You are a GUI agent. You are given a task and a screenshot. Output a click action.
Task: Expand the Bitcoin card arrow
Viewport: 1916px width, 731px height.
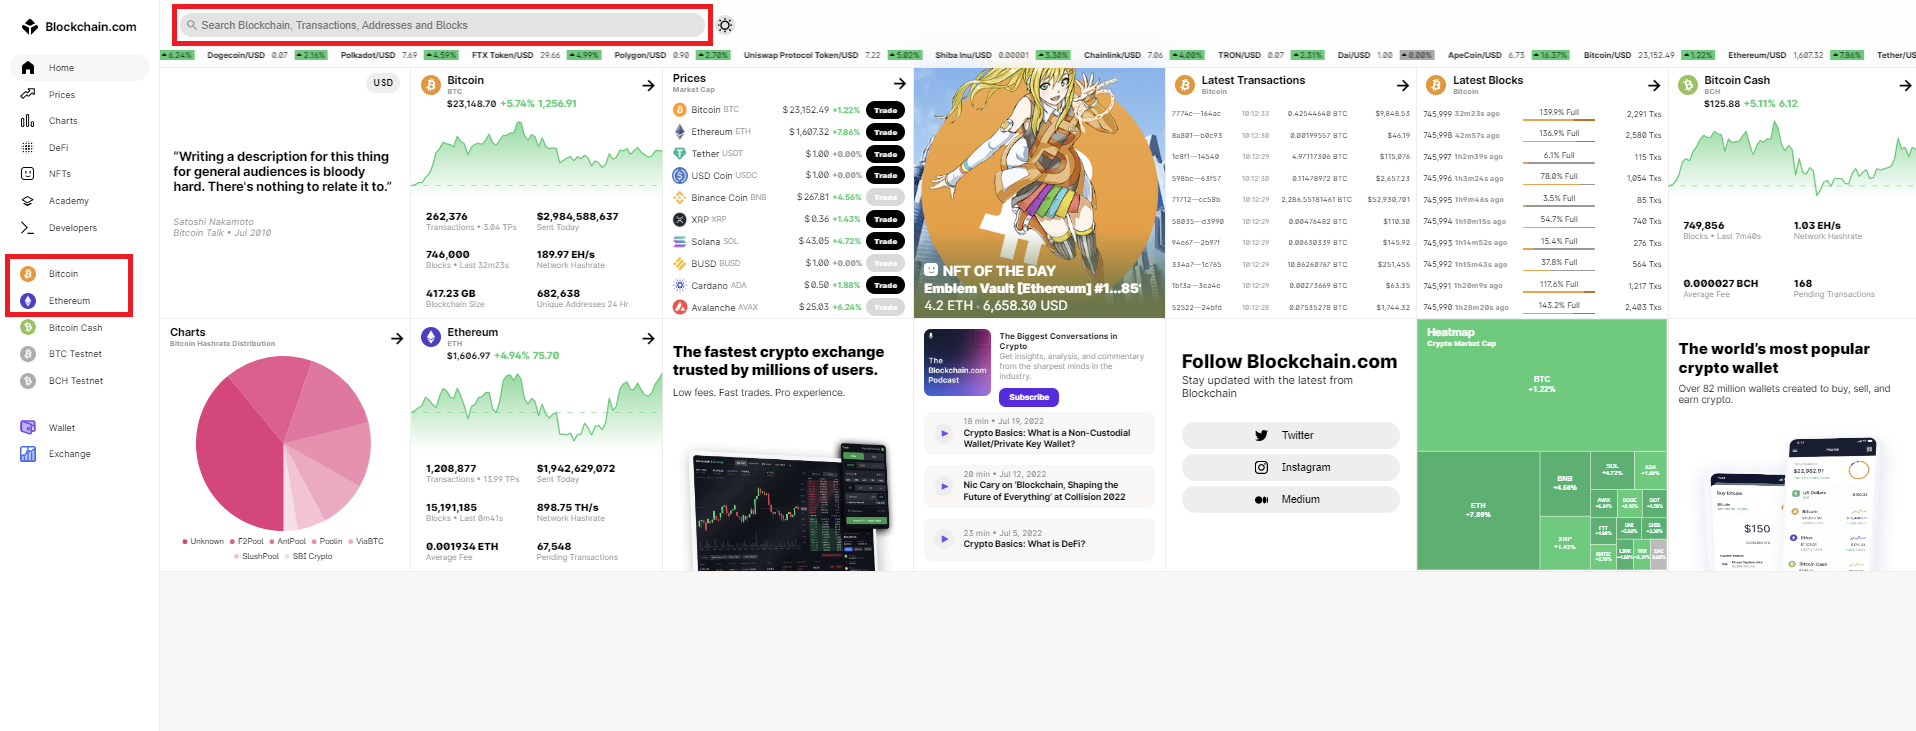(x=648, y=86)
